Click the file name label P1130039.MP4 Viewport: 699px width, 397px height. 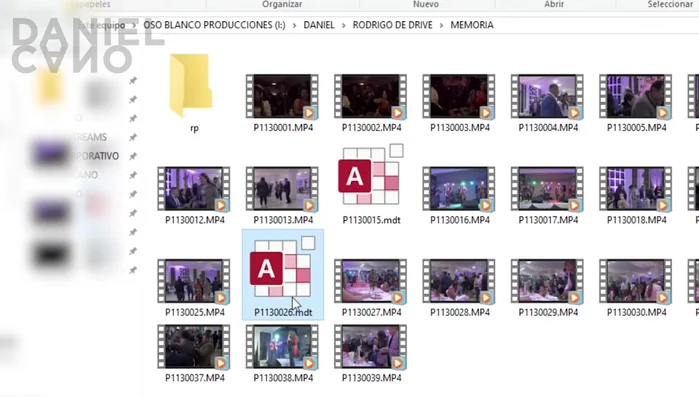(x=371, y=378)
